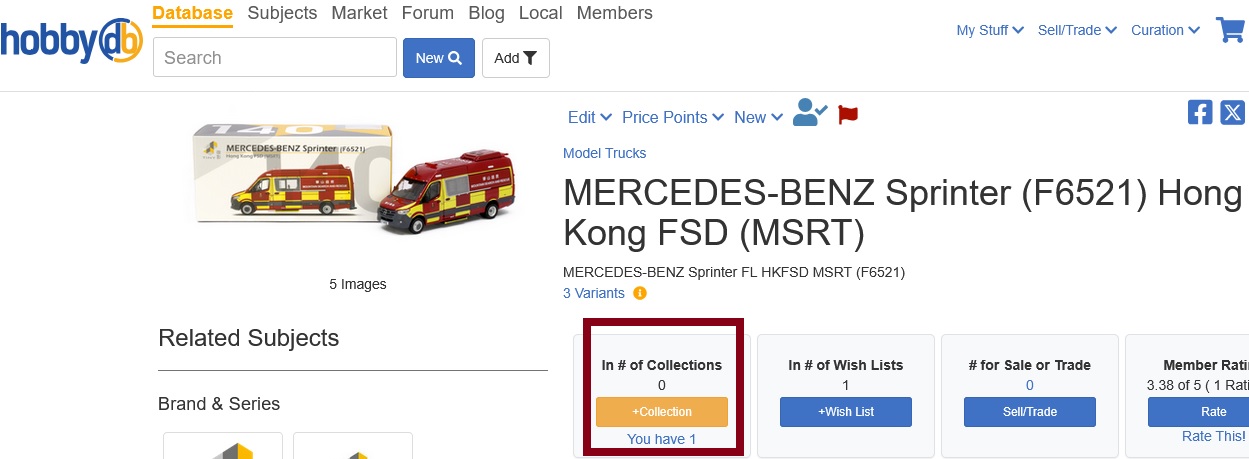Expand the Curation menu
This screenshot has height=459, width=1249.
click(1165, 30)
